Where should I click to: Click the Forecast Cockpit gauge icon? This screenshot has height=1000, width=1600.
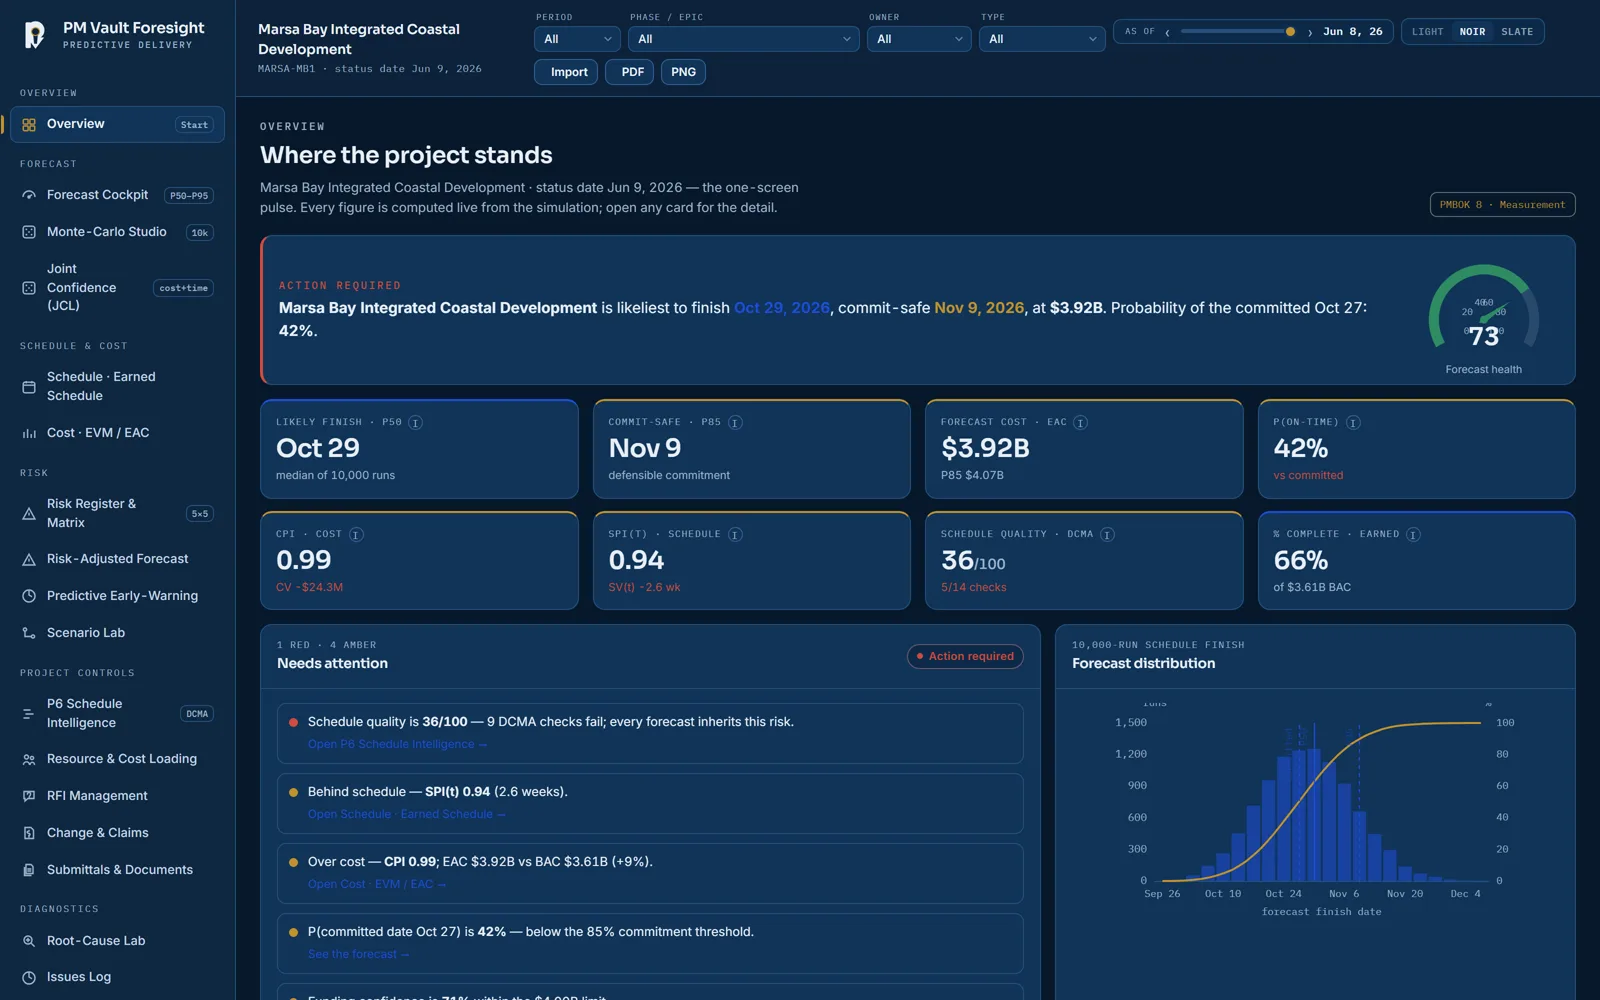click(29, 196)
